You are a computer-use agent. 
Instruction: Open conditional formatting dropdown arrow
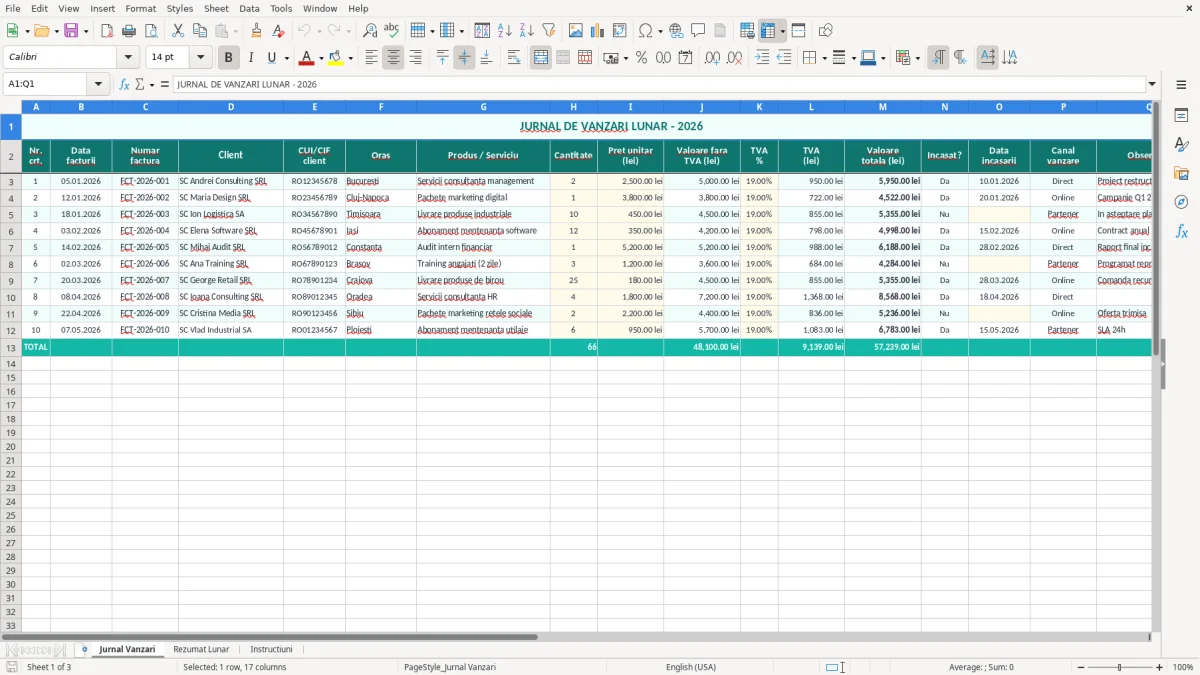tap(917, 58)
